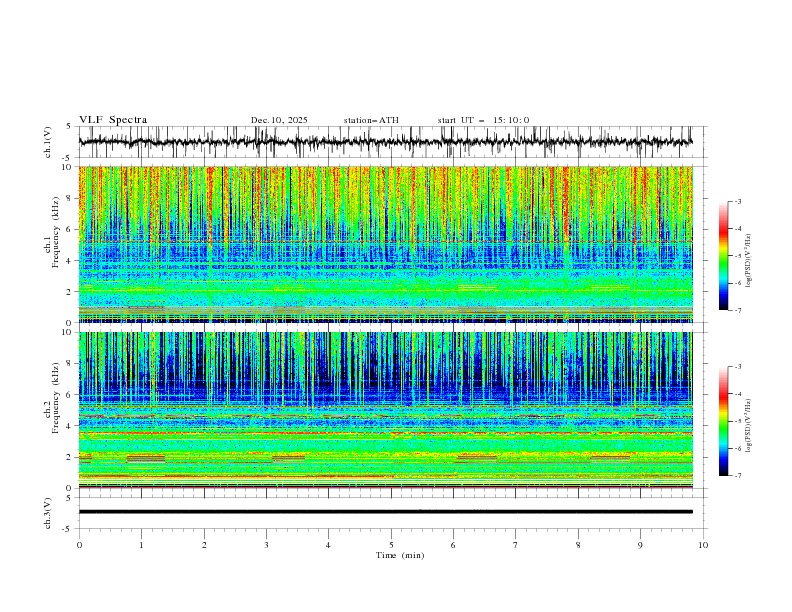Click the ch.1 spectrogram panel
The height and width of the screenshot is (612, 792).
tap(385, 244)
